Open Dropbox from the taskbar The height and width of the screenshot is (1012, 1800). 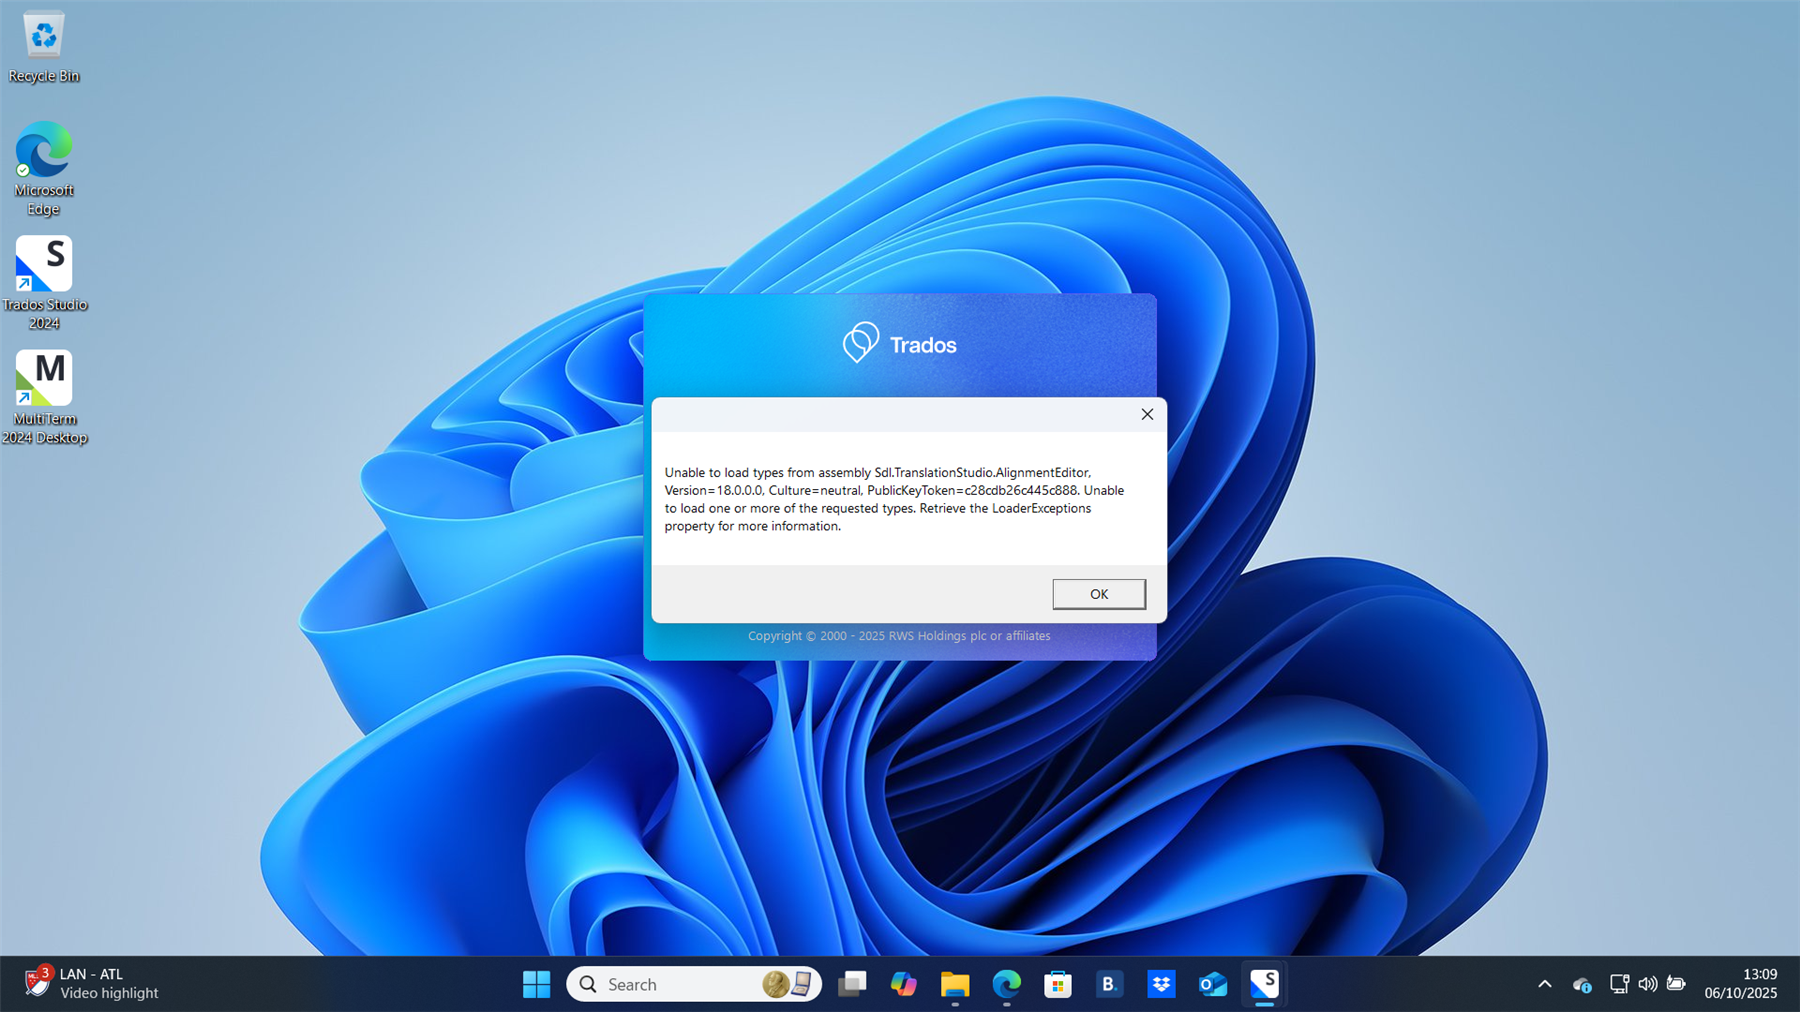click(1162, 984)
